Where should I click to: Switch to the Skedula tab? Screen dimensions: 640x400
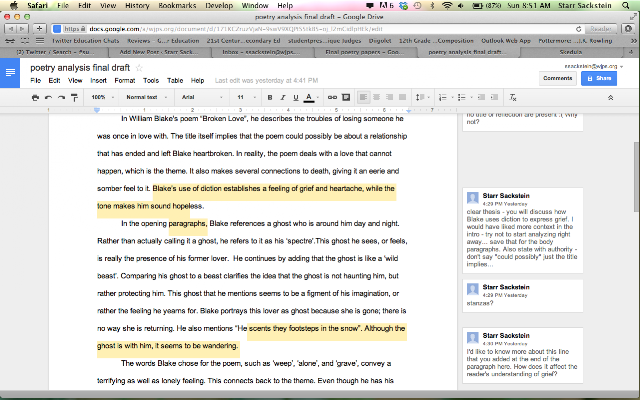(570, 52)
